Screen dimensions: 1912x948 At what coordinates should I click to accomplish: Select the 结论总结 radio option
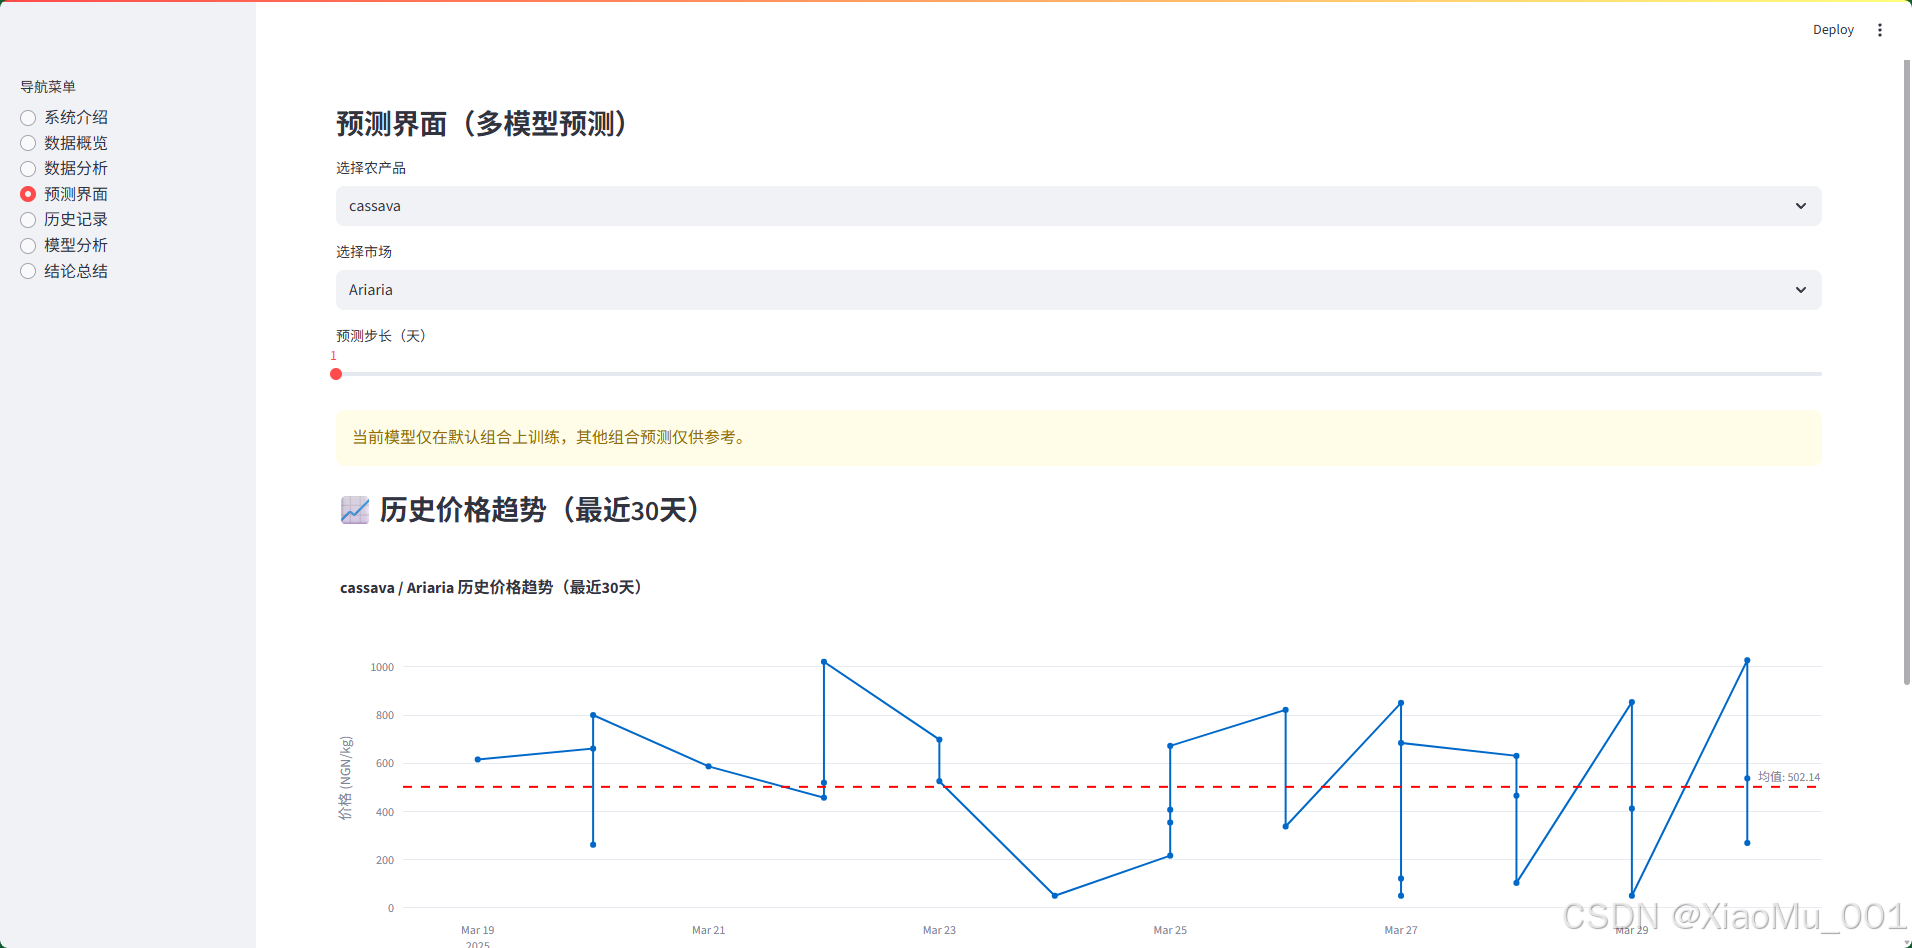click(x=64, y=271)
